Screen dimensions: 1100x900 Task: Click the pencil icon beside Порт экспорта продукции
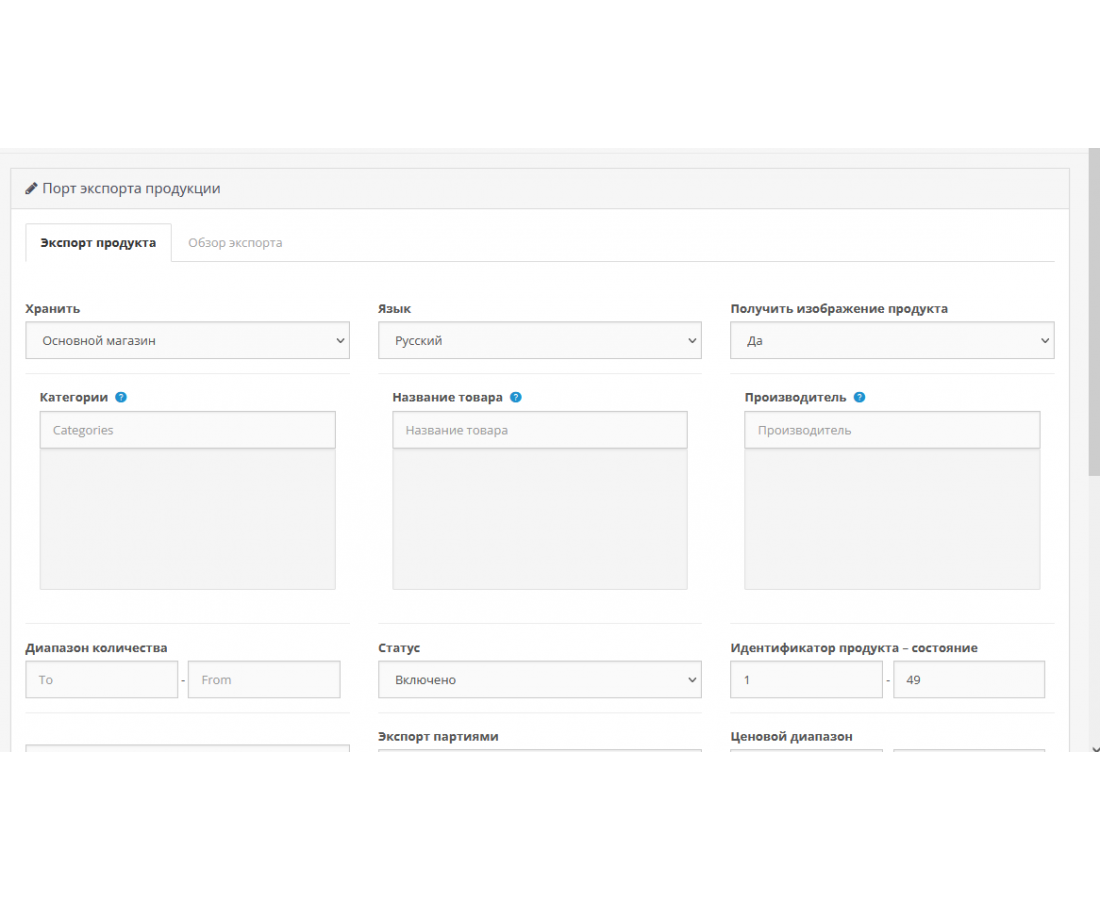(x=31, y=189)
